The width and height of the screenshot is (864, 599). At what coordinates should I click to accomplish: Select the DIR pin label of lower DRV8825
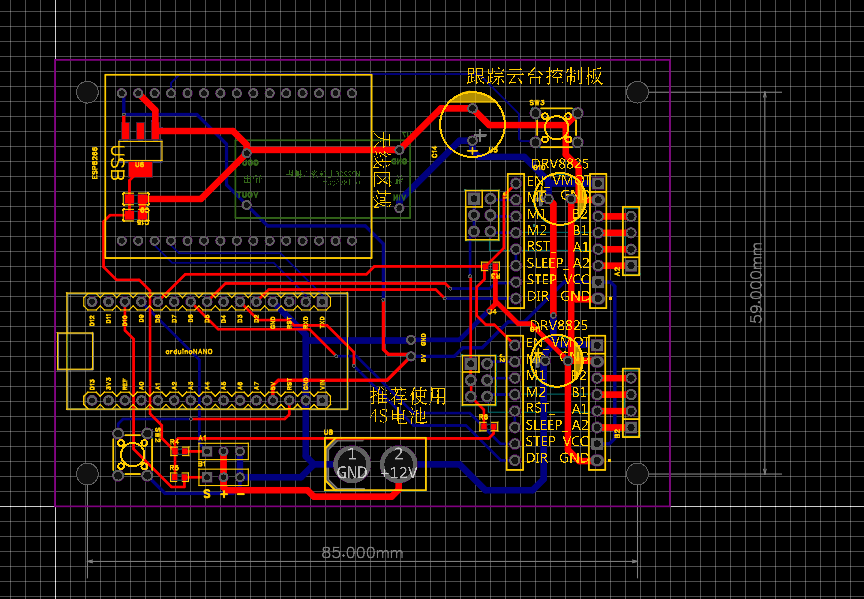click(537, 457)
